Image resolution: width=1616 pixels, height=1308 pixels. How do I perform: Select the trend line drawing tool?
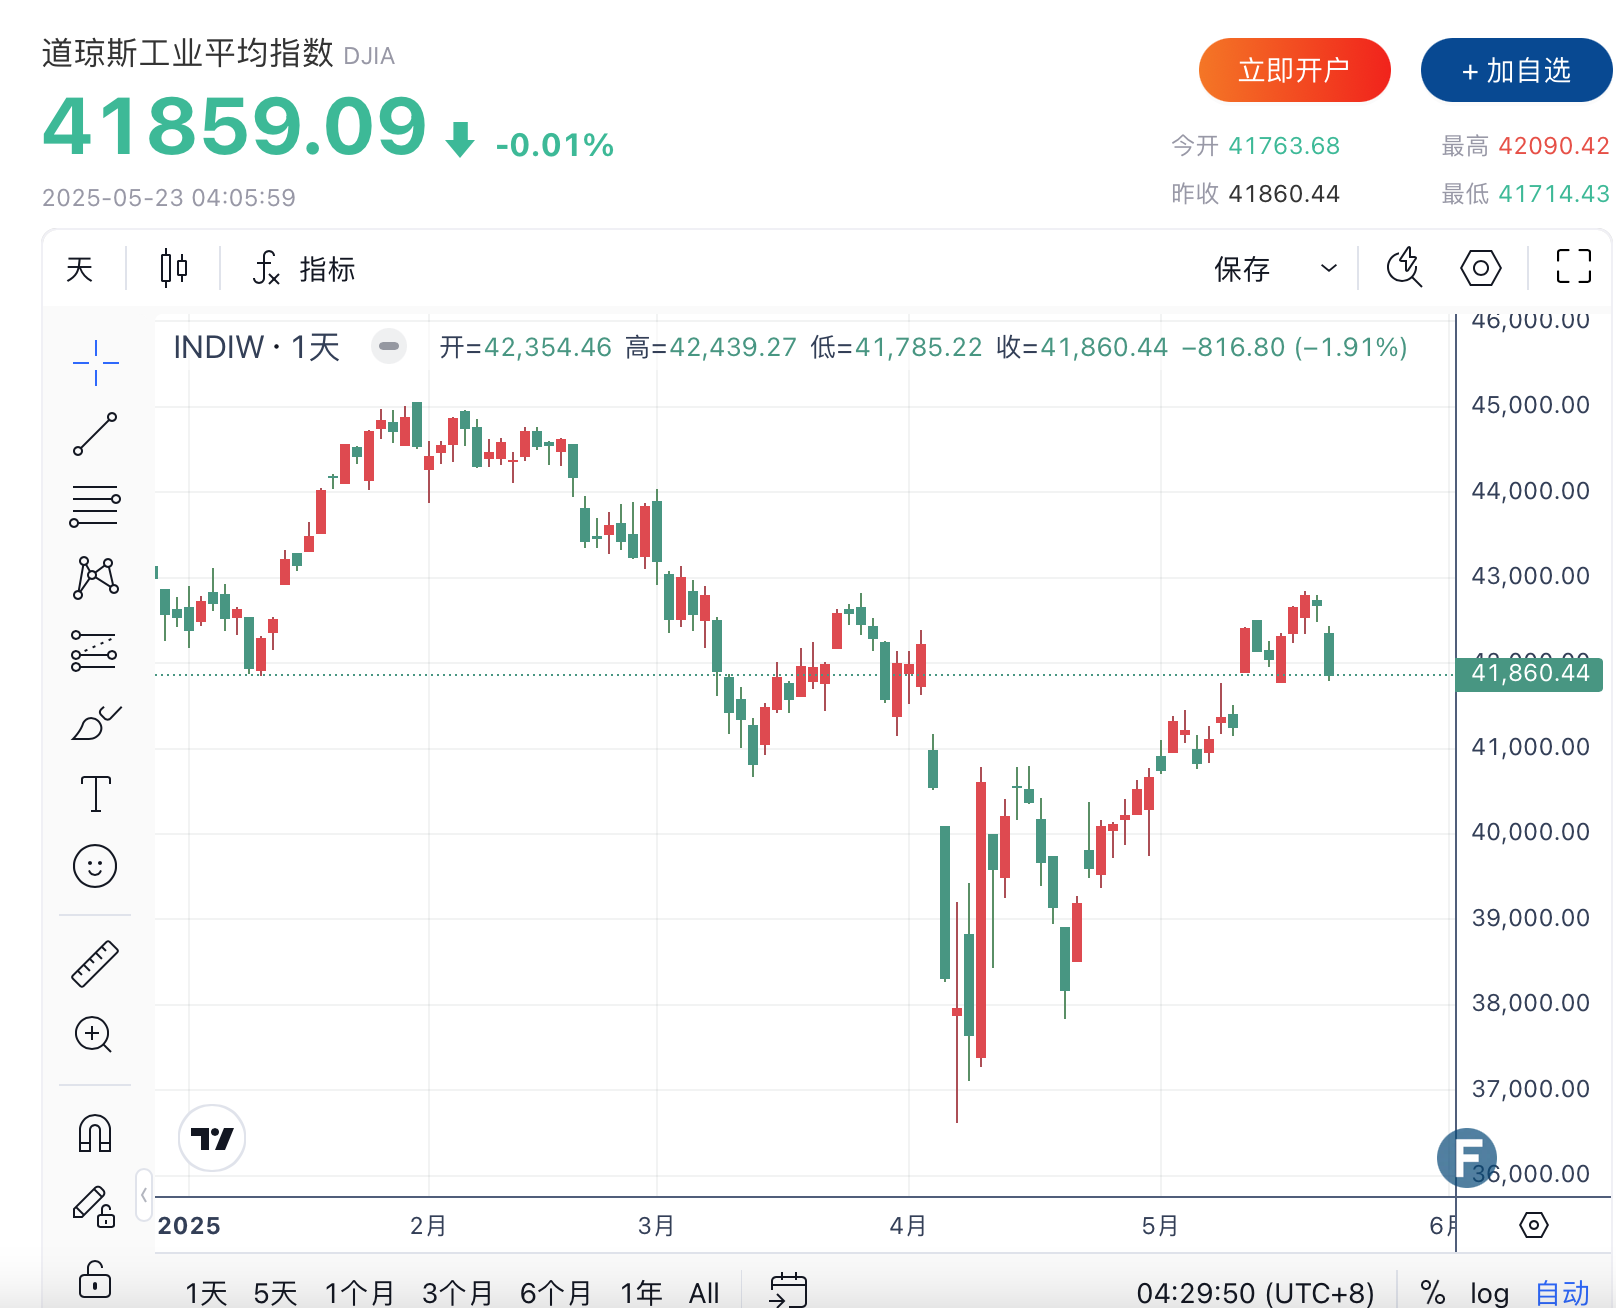(95, 434)
